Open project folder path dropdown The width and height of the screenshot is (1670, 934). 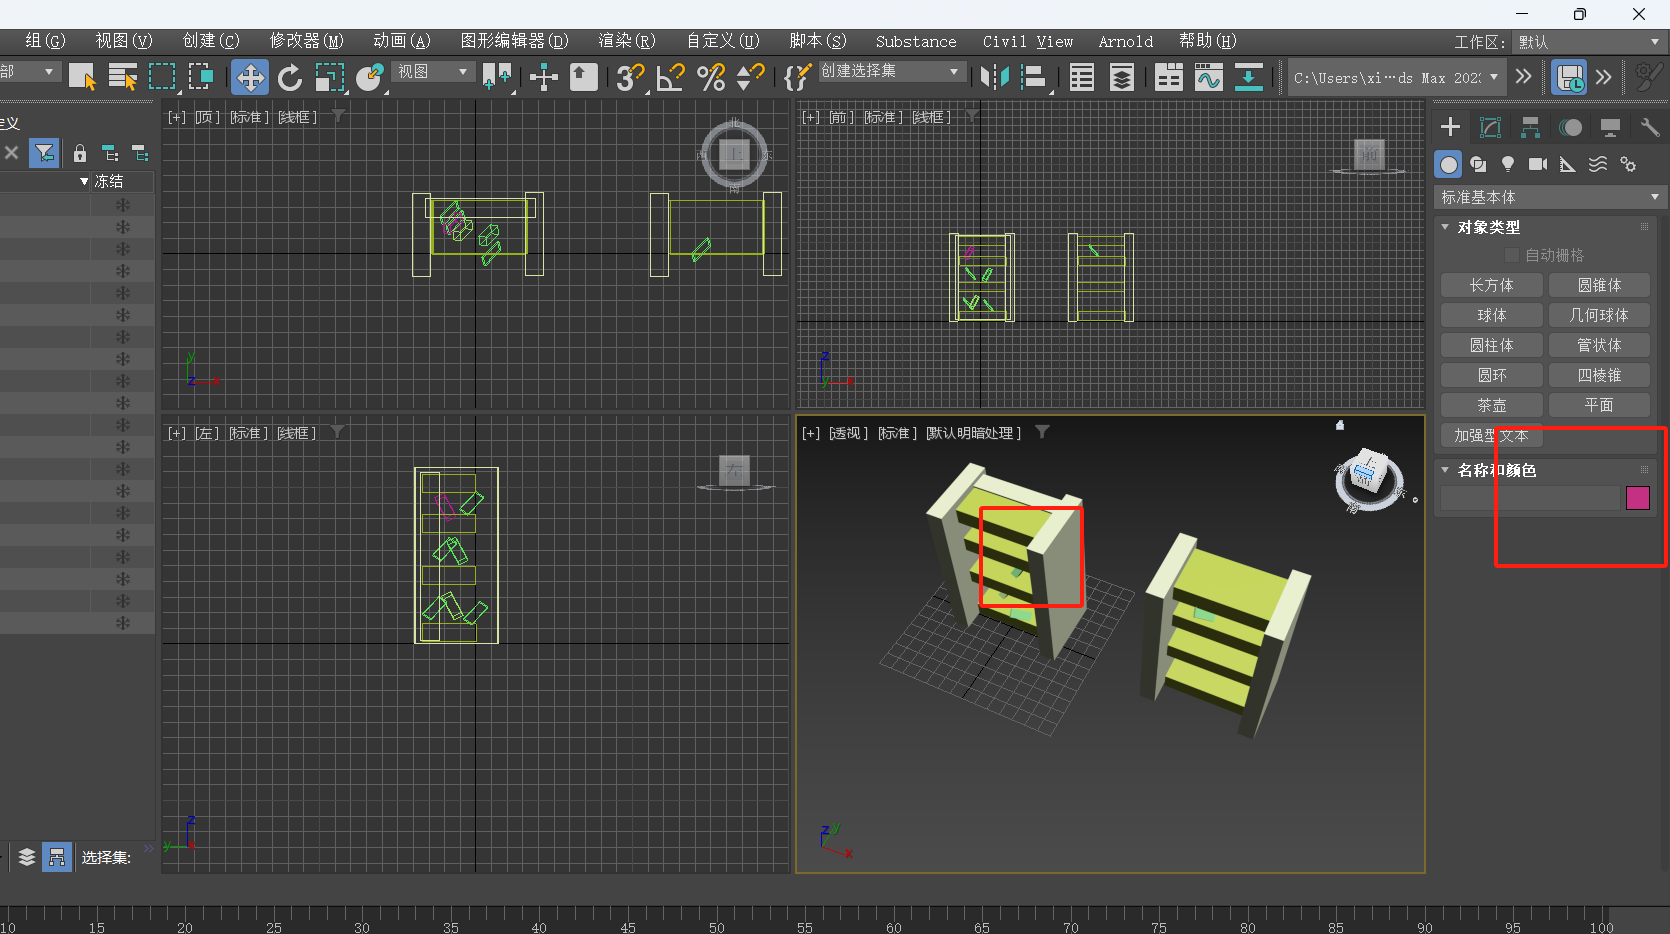point(1397,77)
